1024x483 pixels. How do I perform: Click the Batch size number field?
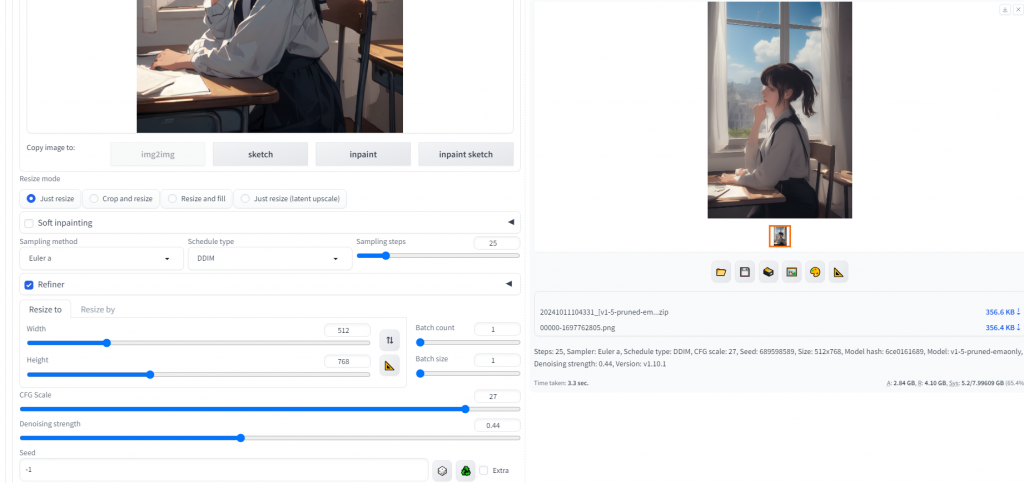497,360
